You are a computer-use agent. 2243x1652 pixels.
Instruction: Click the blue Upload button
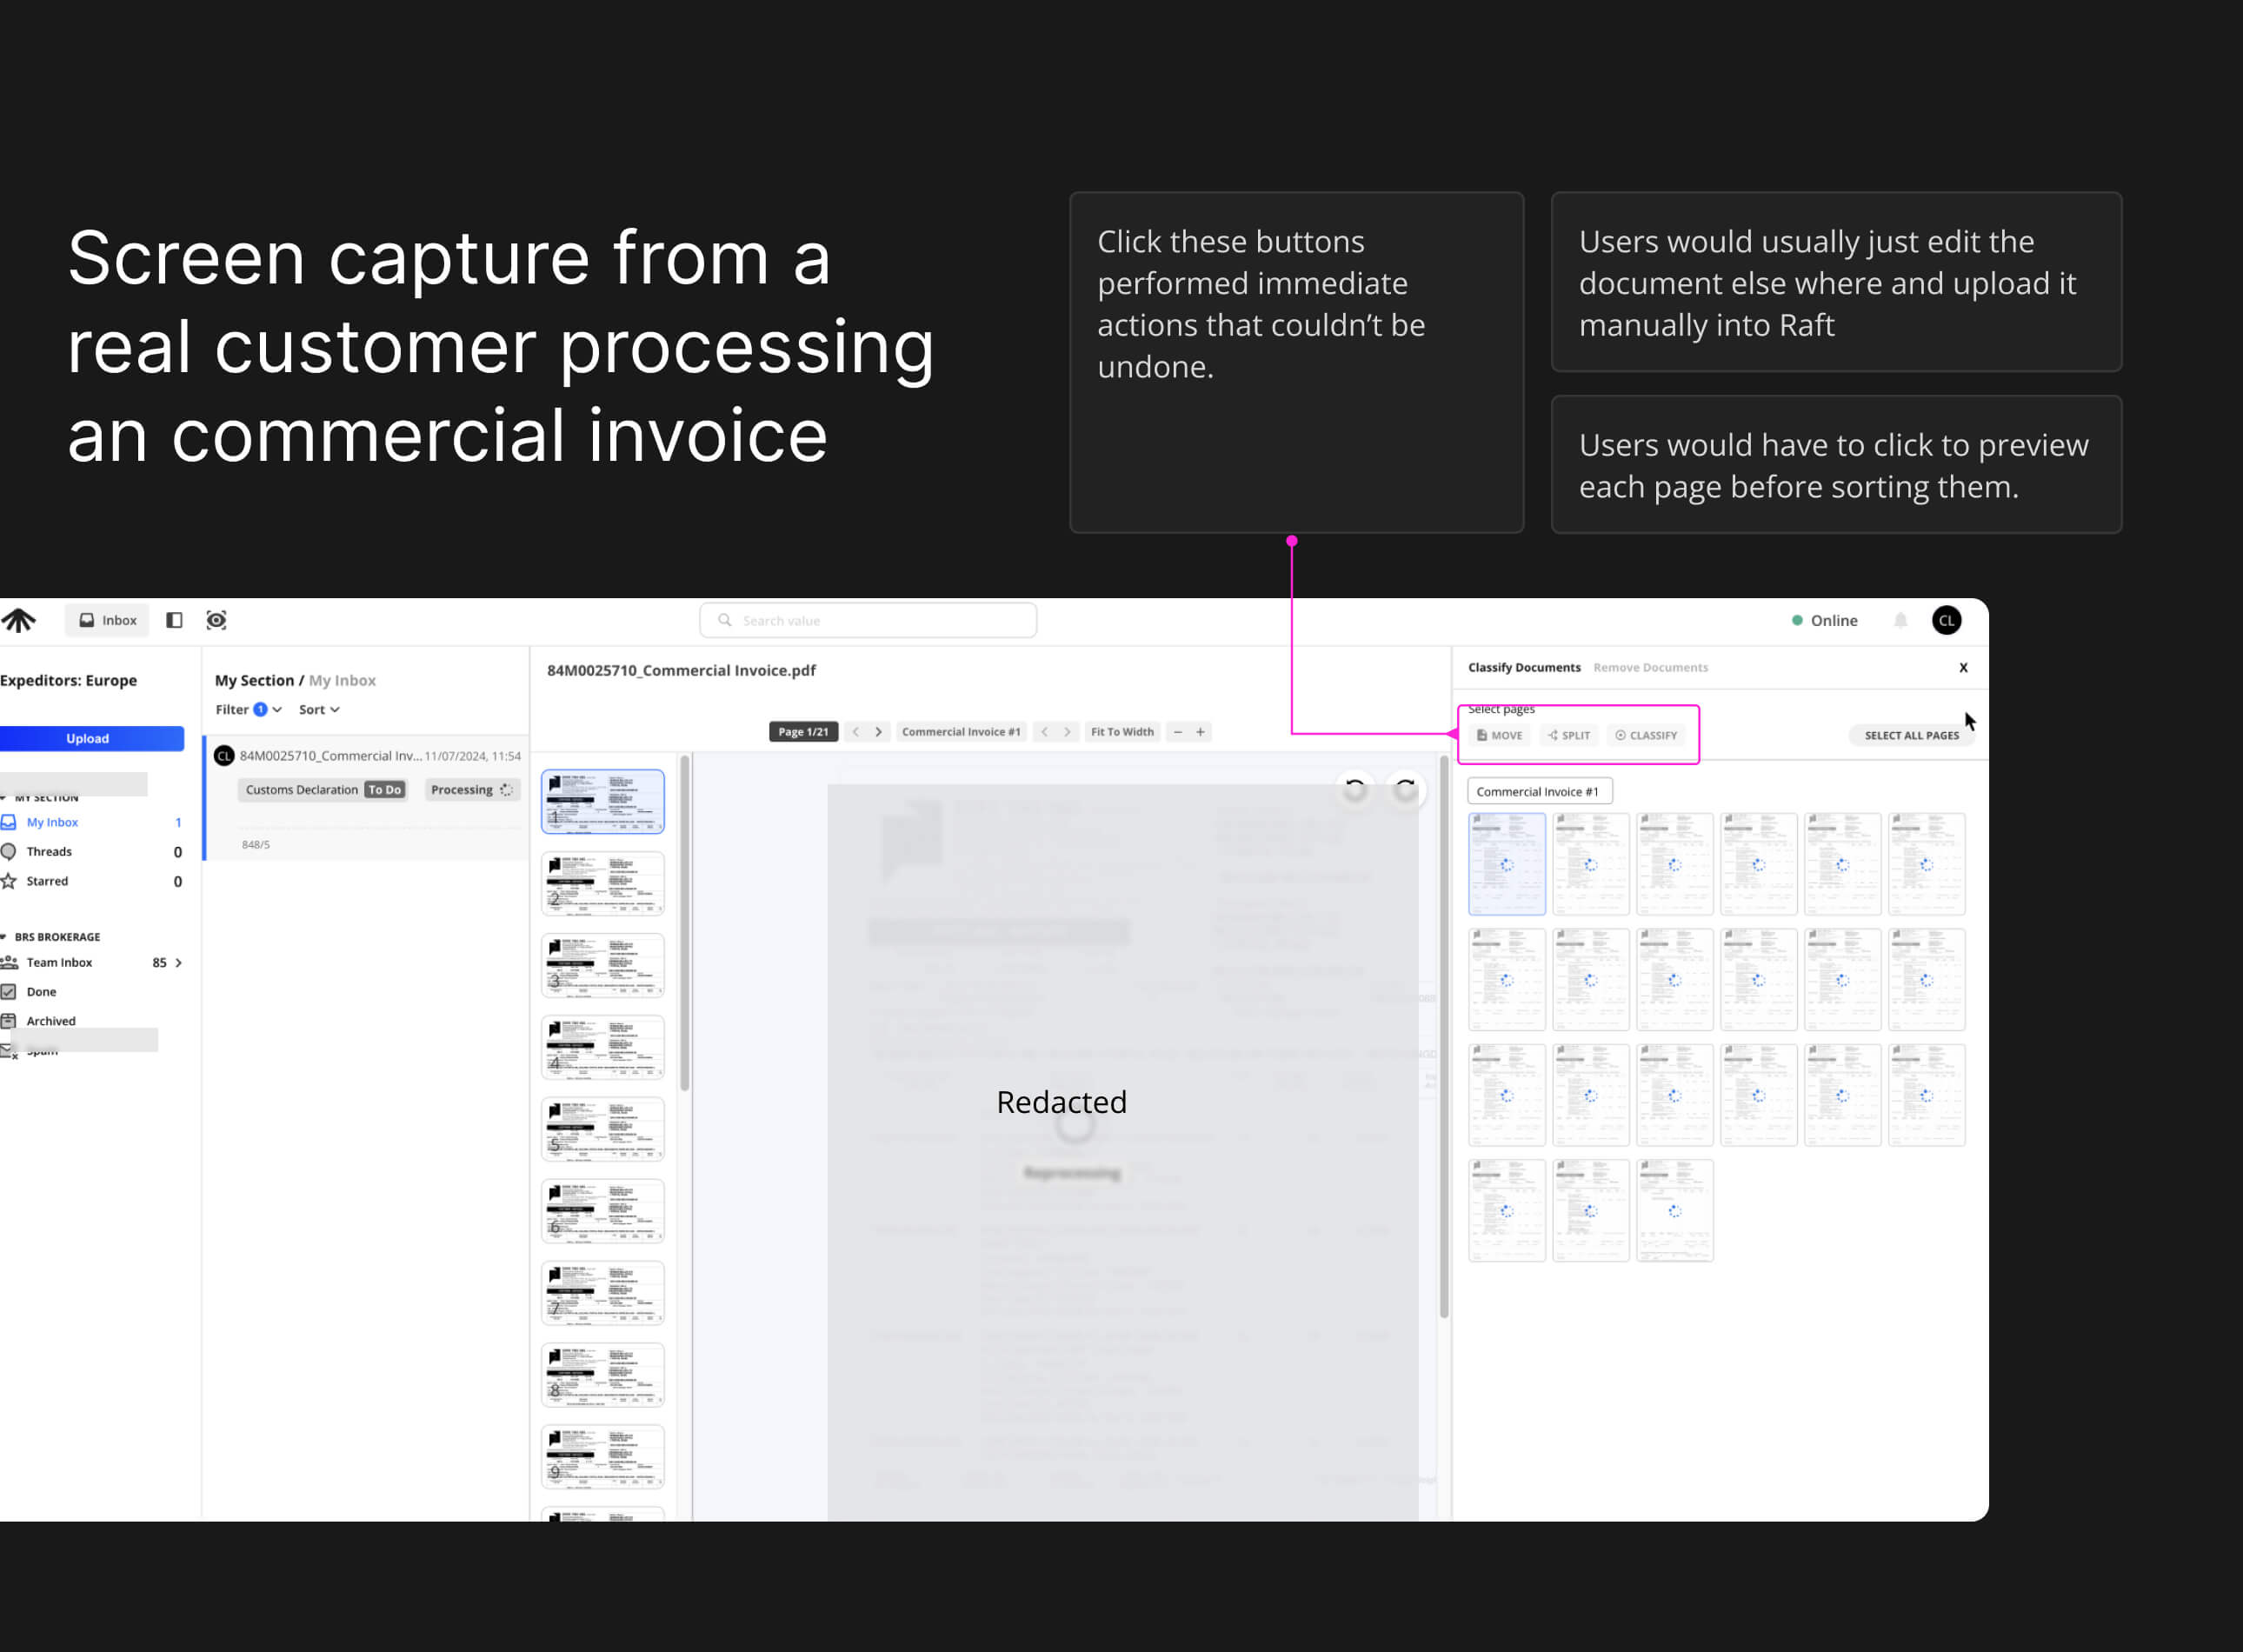[x=88, y=738]
